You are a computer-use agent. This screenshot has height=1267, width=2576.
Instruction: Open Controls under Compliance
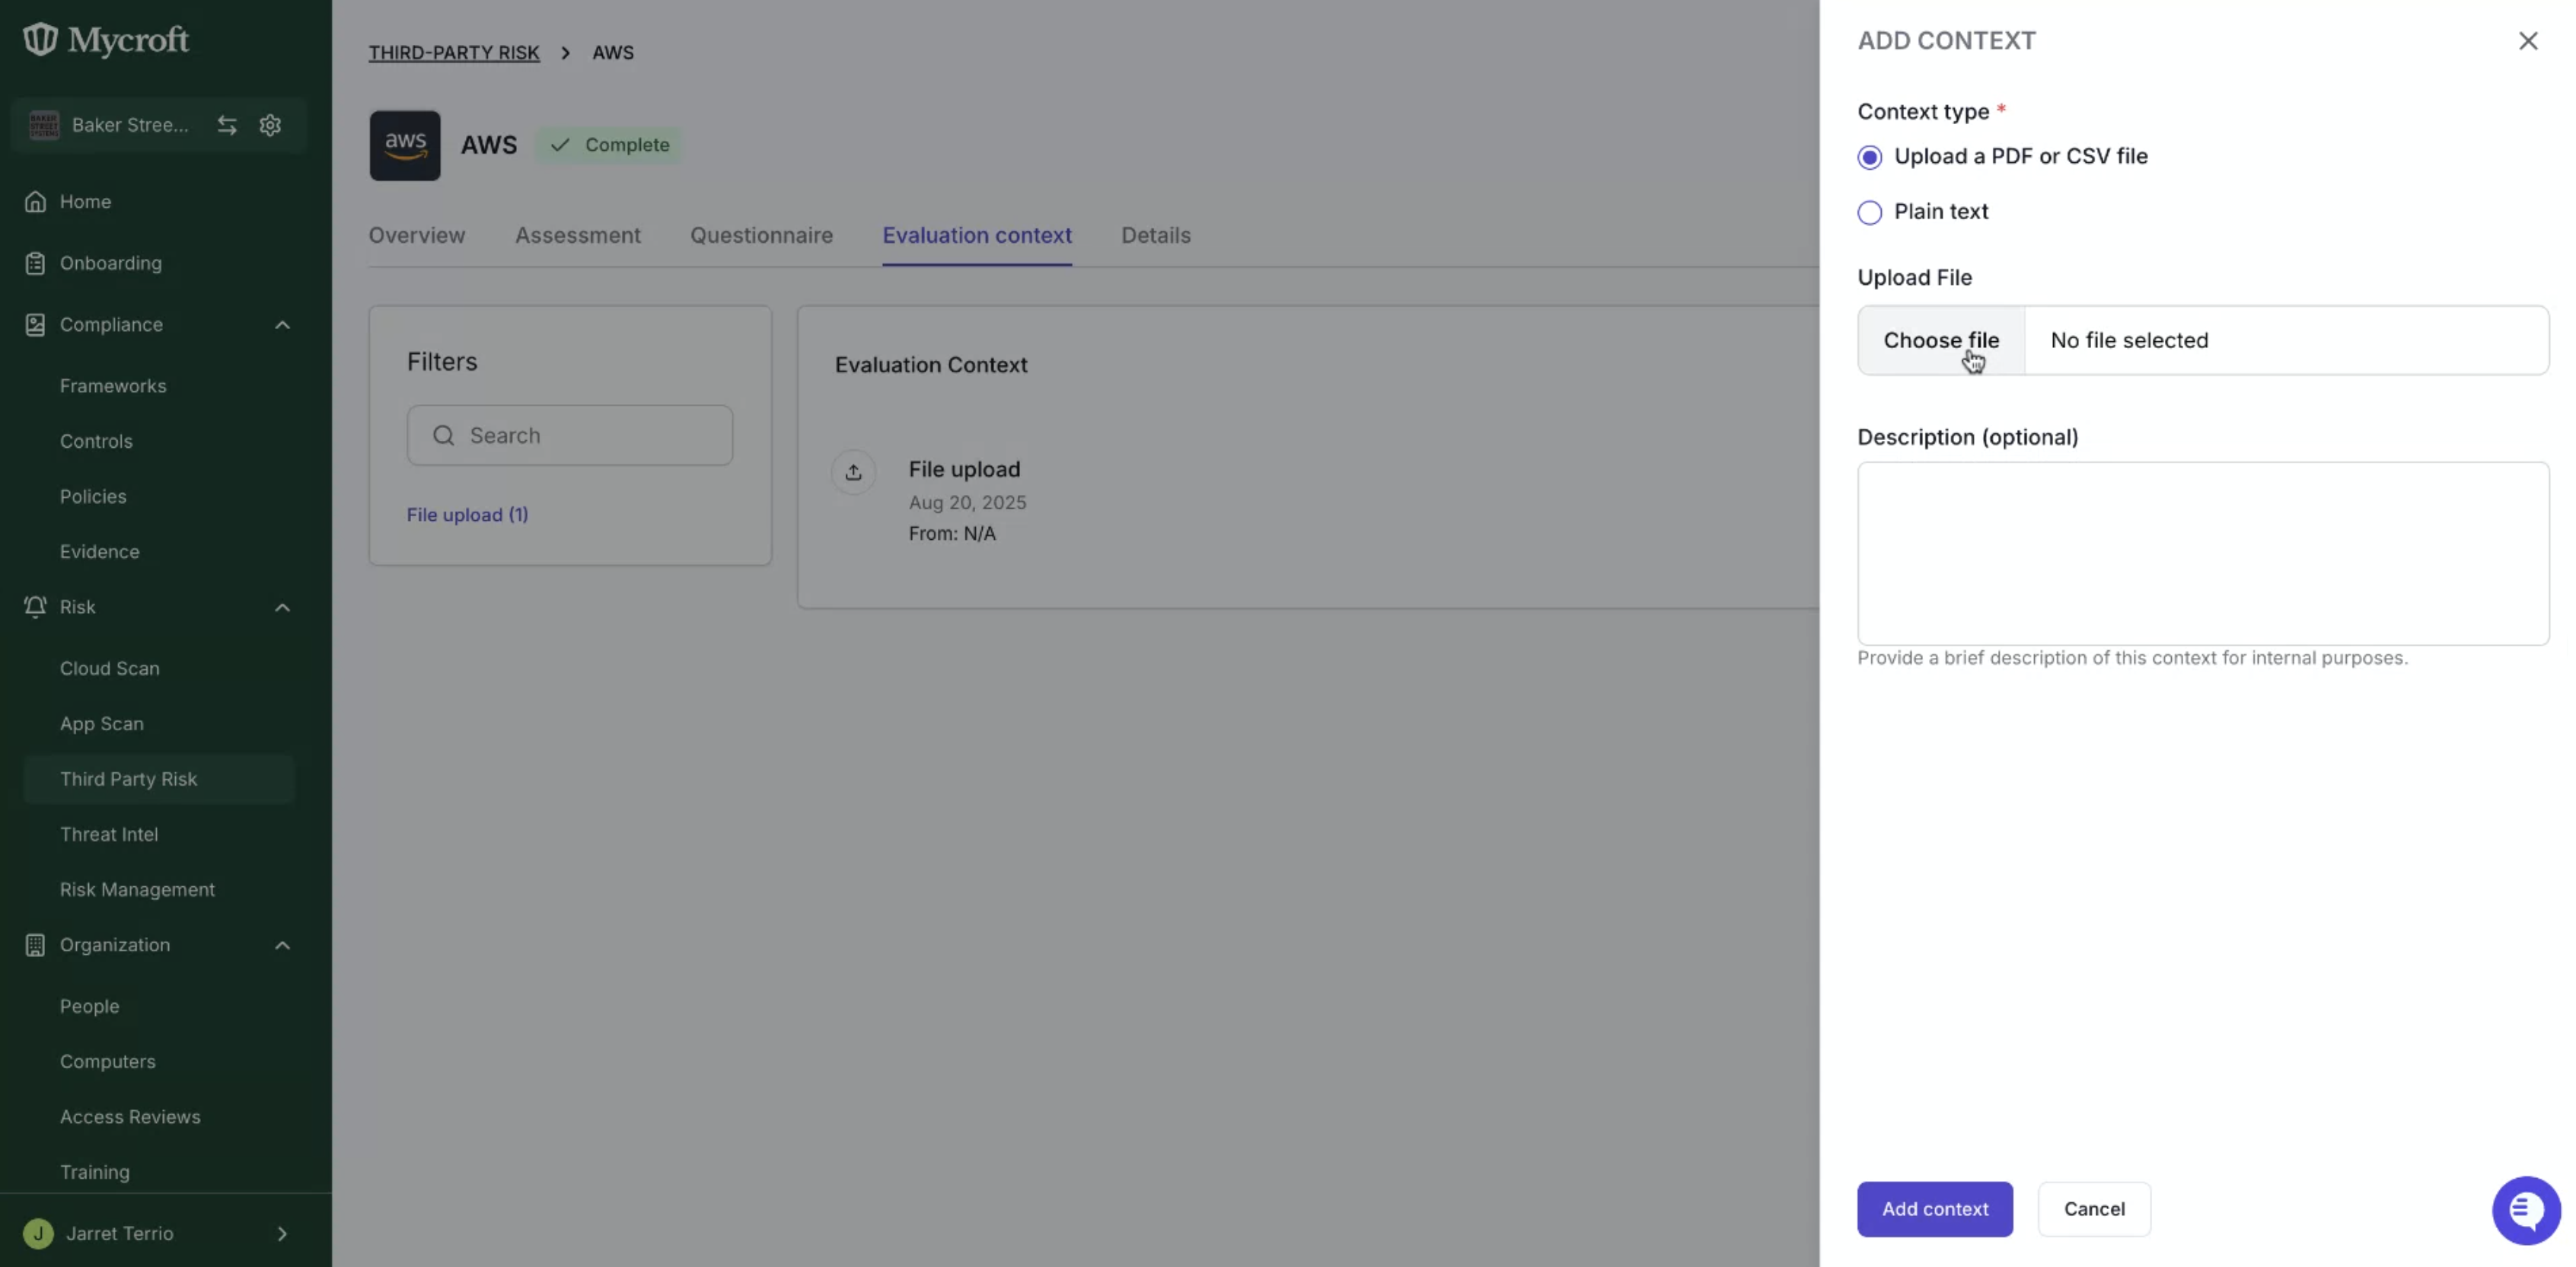pyautogui.click(x=95, y=441)
